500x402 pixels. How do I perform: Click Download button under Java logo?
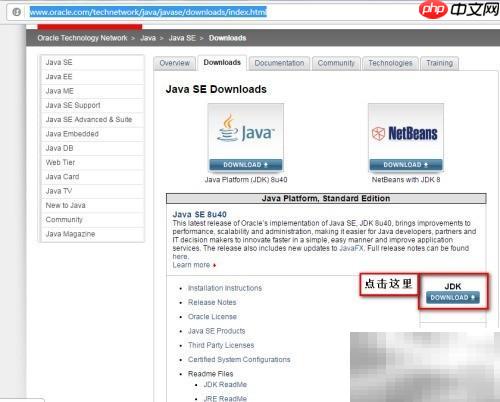point(246,165)
